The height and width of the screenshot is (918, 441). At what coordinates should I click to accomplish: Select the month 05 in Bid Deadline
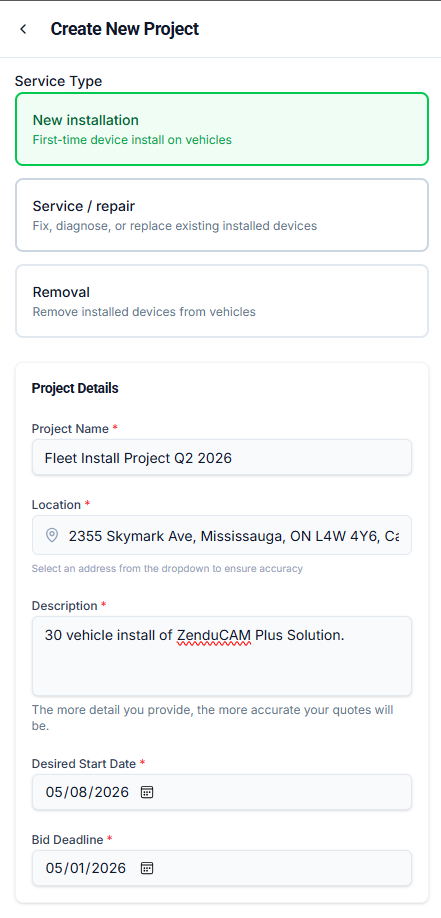pos(54,868)
